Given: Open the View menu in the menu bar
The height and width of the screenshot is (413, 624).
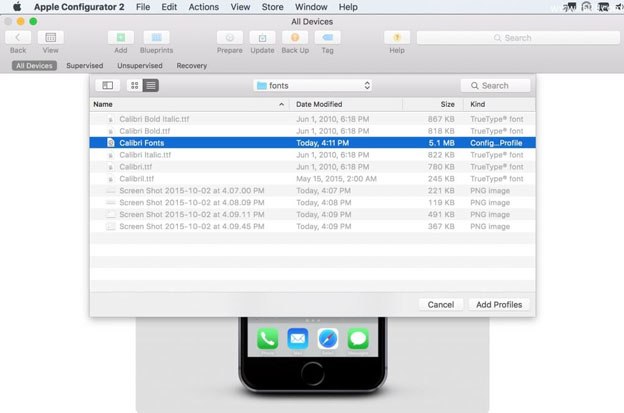Looking at the screenshot, I should [240, 7].
